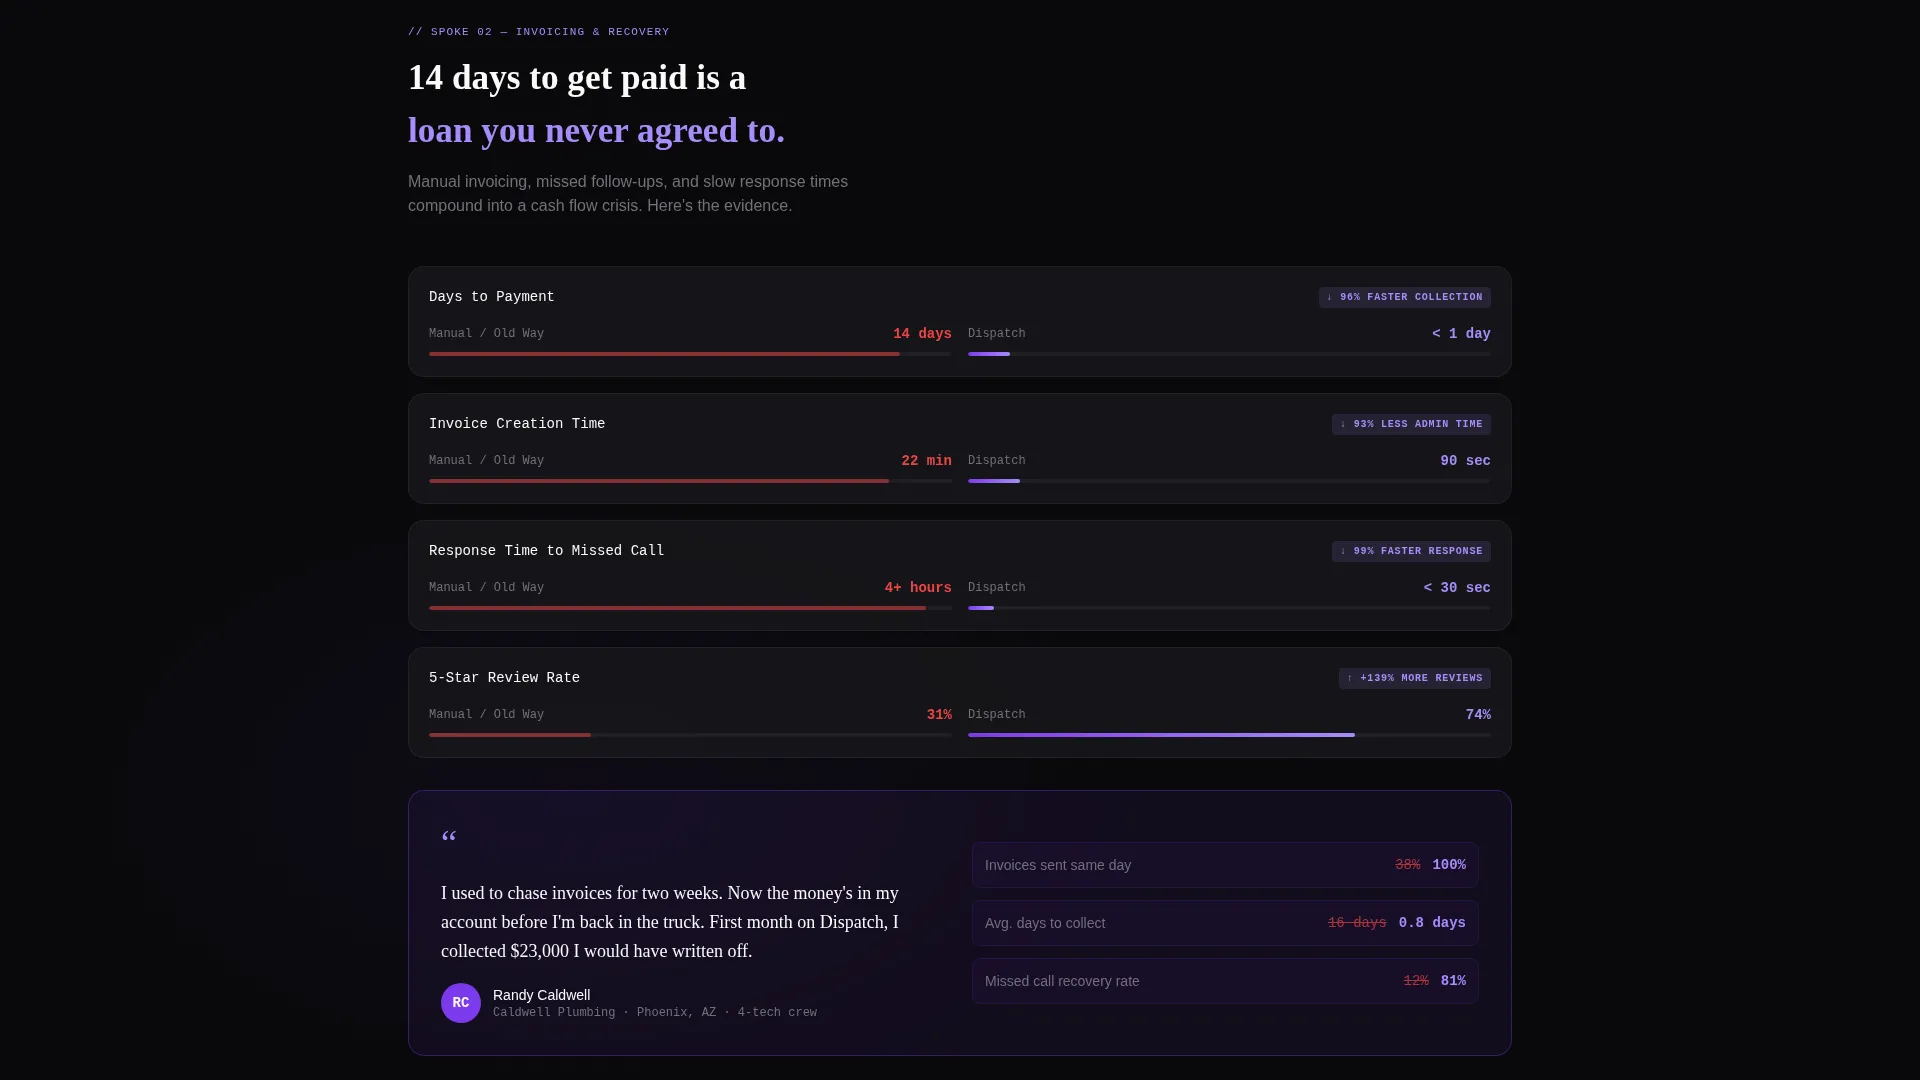The image size is (1920, 1080).
Task: Select the 96% Faster Collection badge
Action: tap(1404, 297)
